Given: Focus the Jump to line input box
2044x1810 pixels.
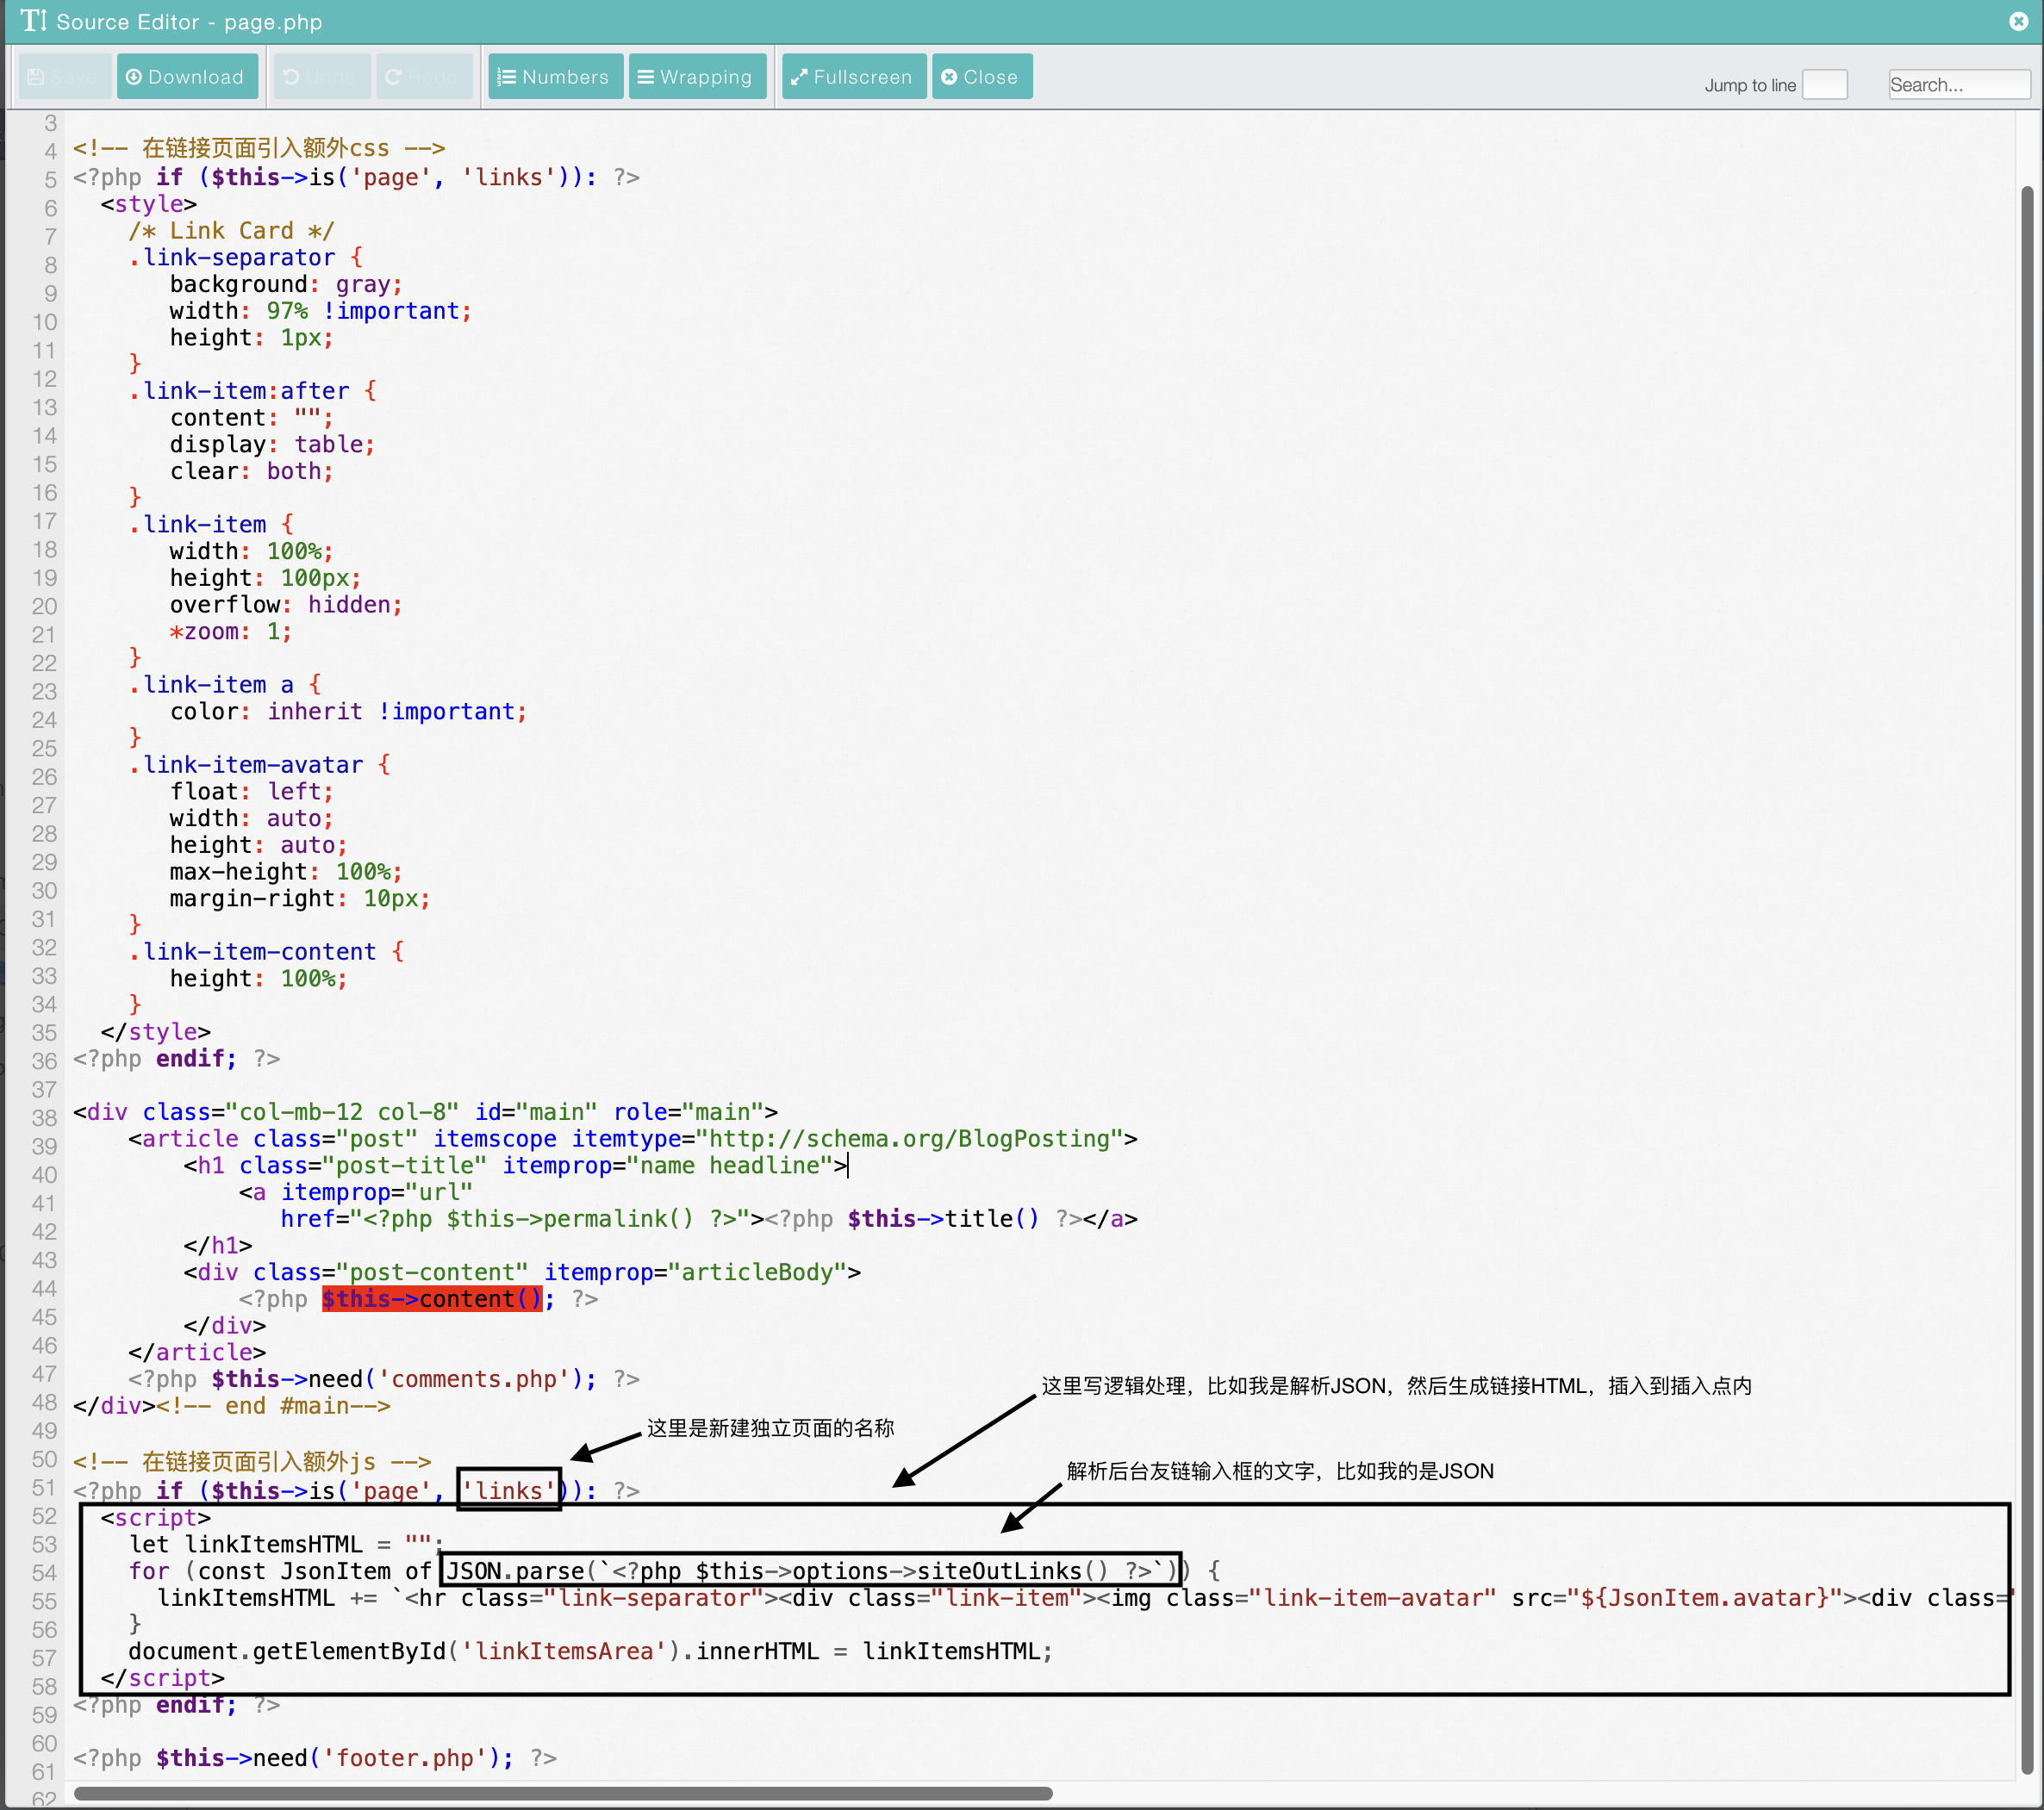Looking at the screenshot, I should tap(1824, 85).
